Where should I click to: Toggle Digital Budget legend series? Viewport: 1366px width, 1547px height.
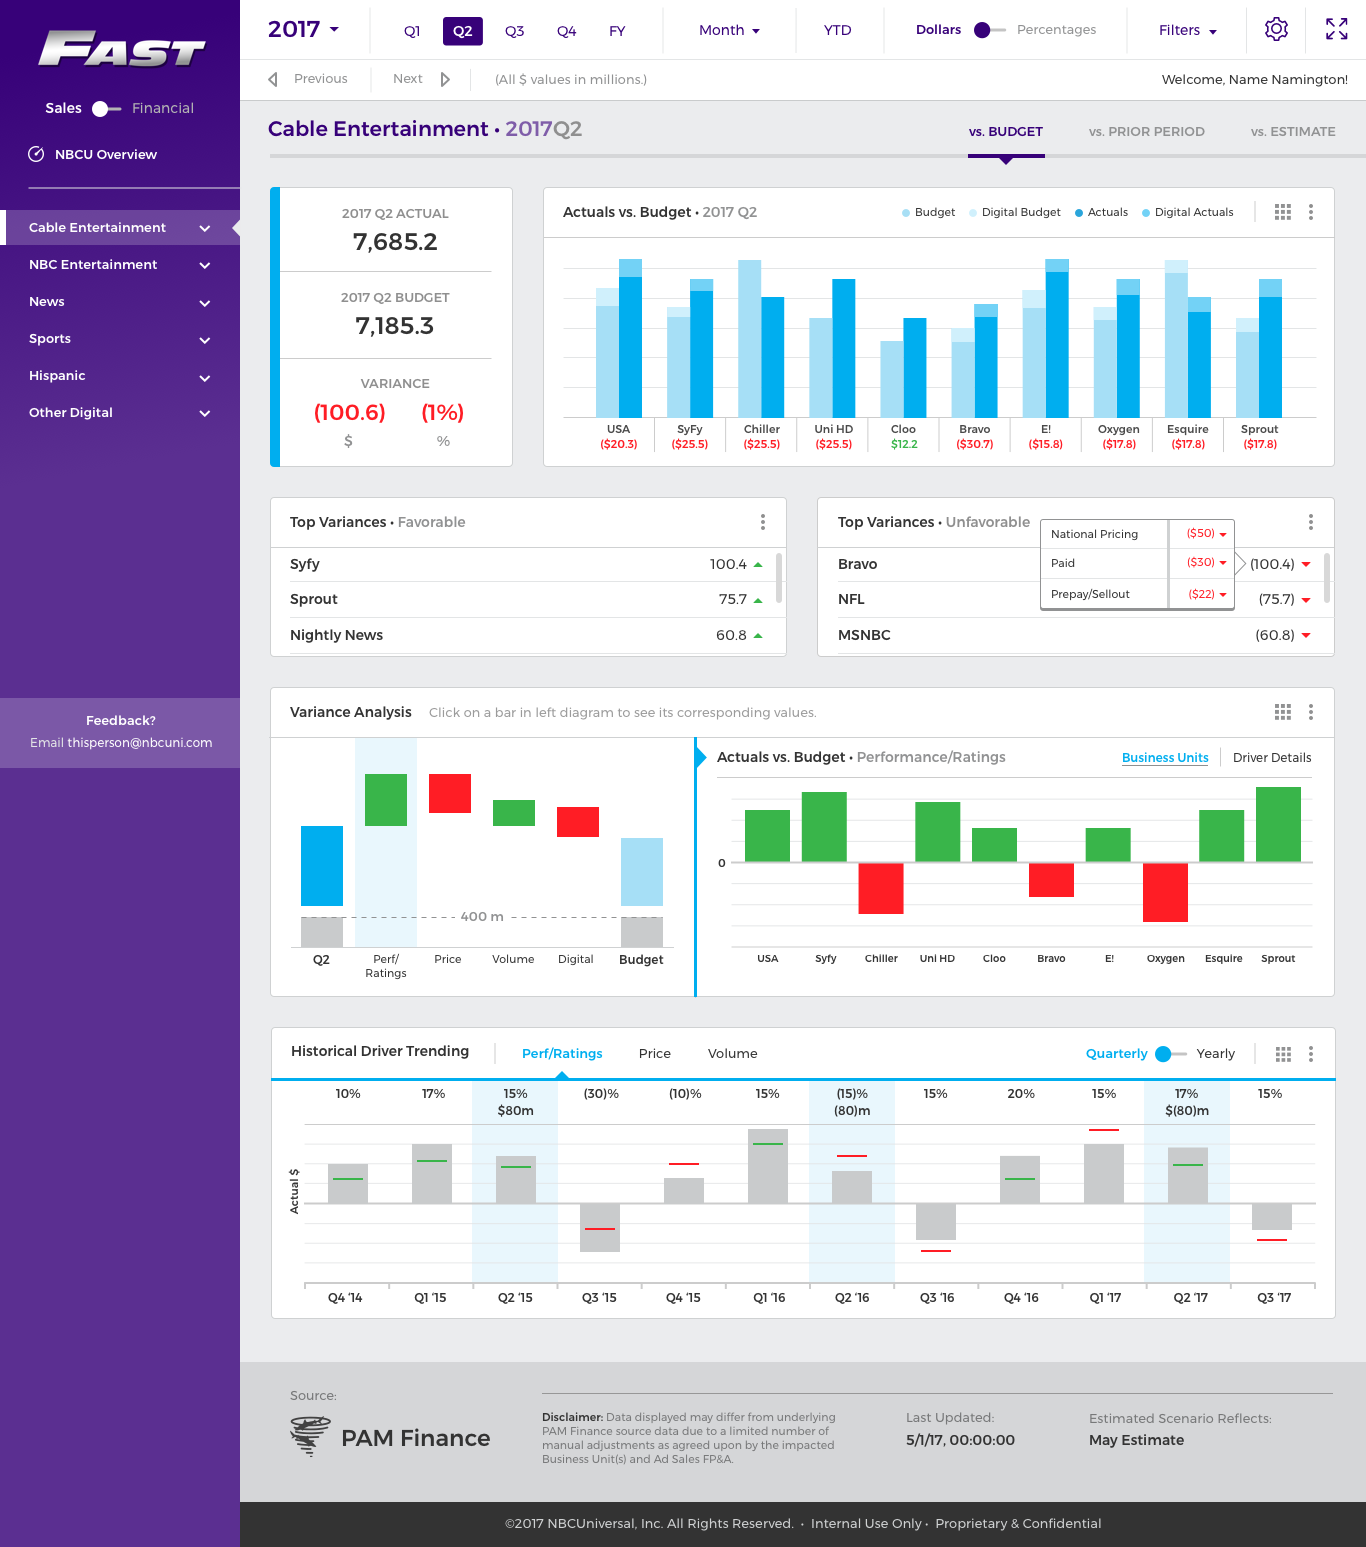click(x=1015, y=212)
